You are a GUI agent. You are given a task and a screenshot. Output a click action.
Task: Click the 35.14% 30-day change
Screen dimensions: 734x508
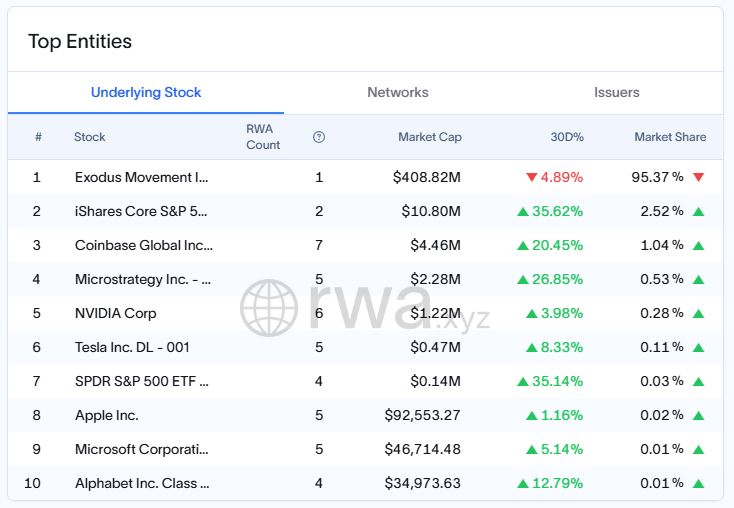(550, 381)
